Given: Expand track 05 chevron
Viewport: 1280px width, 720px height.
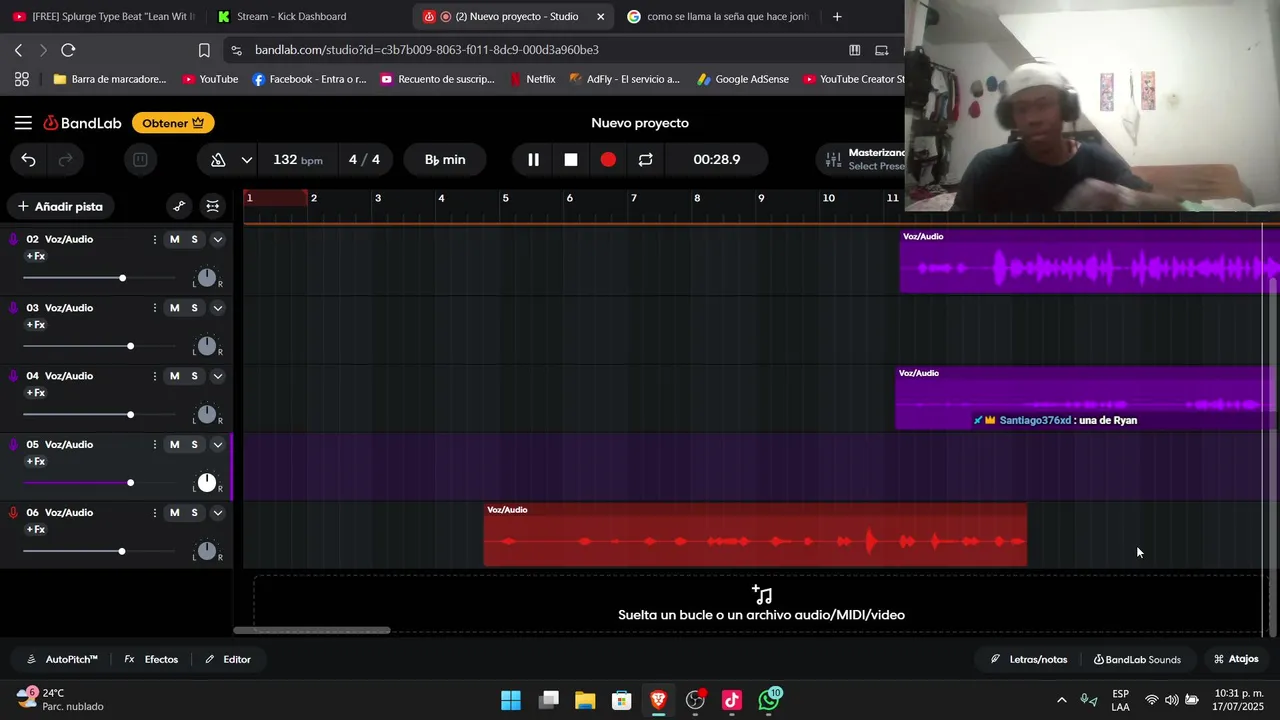Looking at the screenshot, I should pos(217,445).
